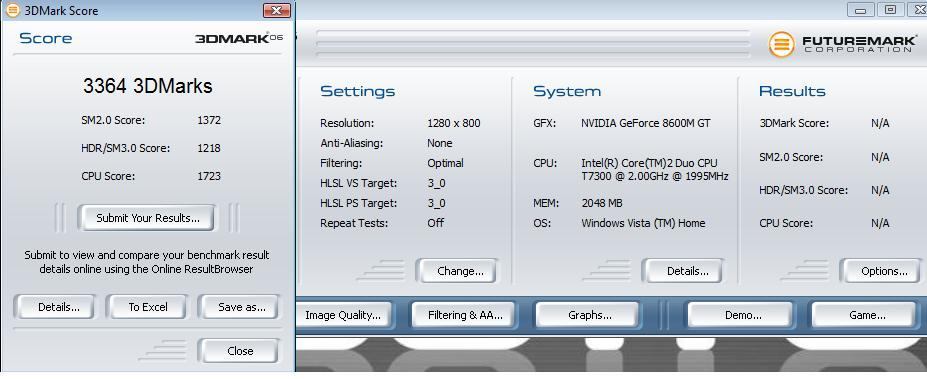Screen dimensions: 927x379
Task: Click the 3DMark06 logo in Score window
Action: coord(239,38)
